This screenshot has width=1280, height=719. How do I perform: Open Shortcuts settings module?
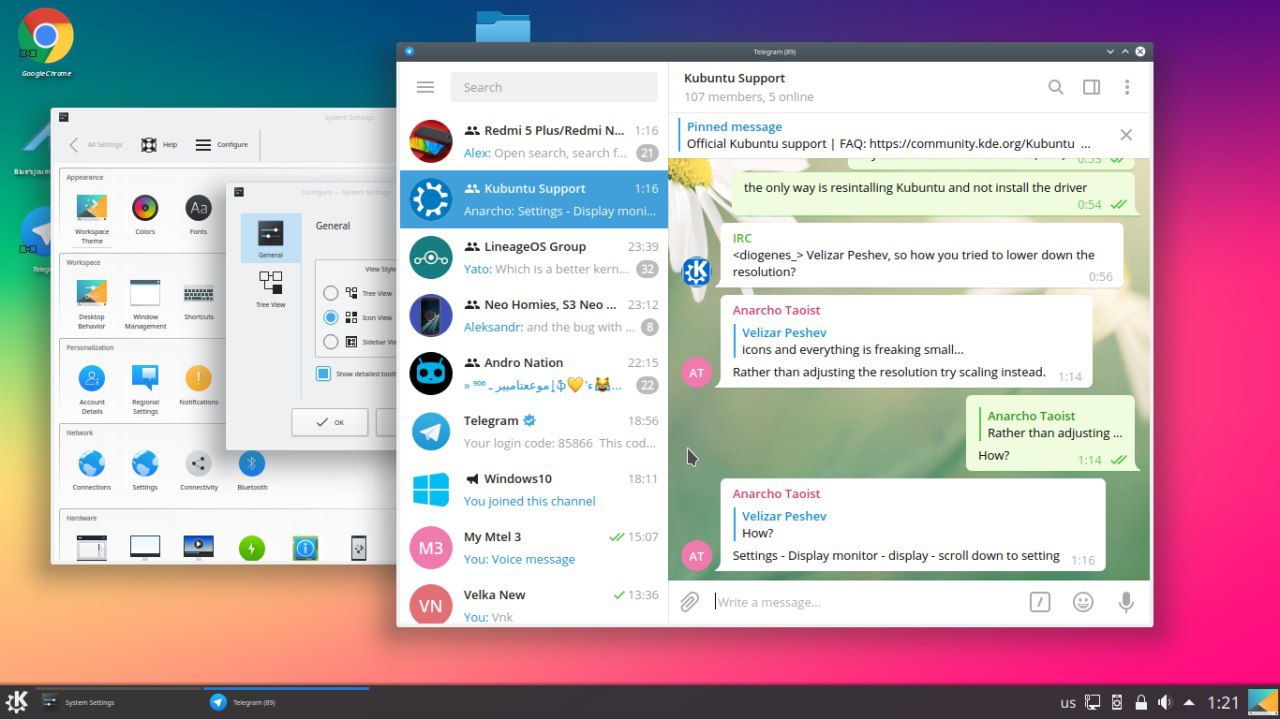click(x=198, y=299)
